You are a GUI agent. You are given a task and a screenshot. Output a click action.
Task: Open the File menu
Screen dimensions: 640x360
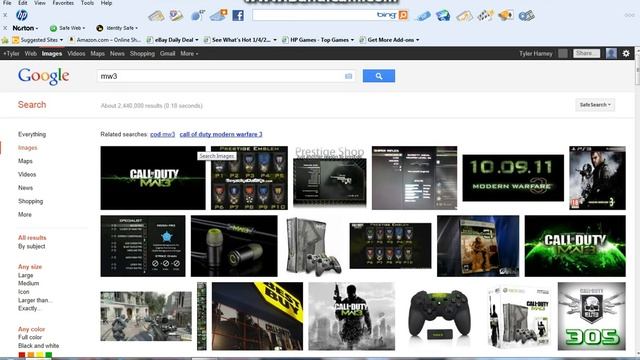click(x=7, y=3)
